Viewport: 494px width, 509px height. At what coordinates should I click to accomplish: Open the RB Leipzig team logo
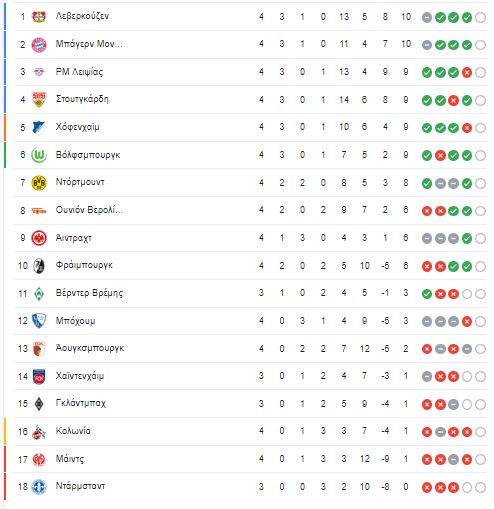coord(39,72)
